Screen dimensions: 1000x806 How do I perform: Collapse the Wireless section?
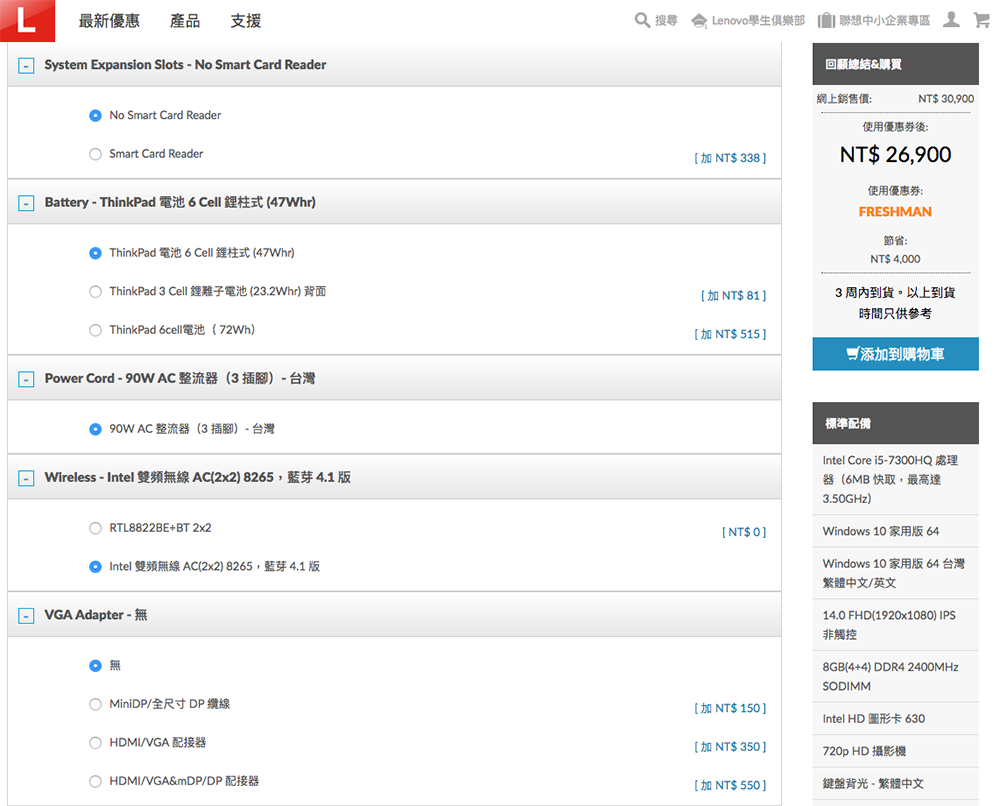[26, 478]
